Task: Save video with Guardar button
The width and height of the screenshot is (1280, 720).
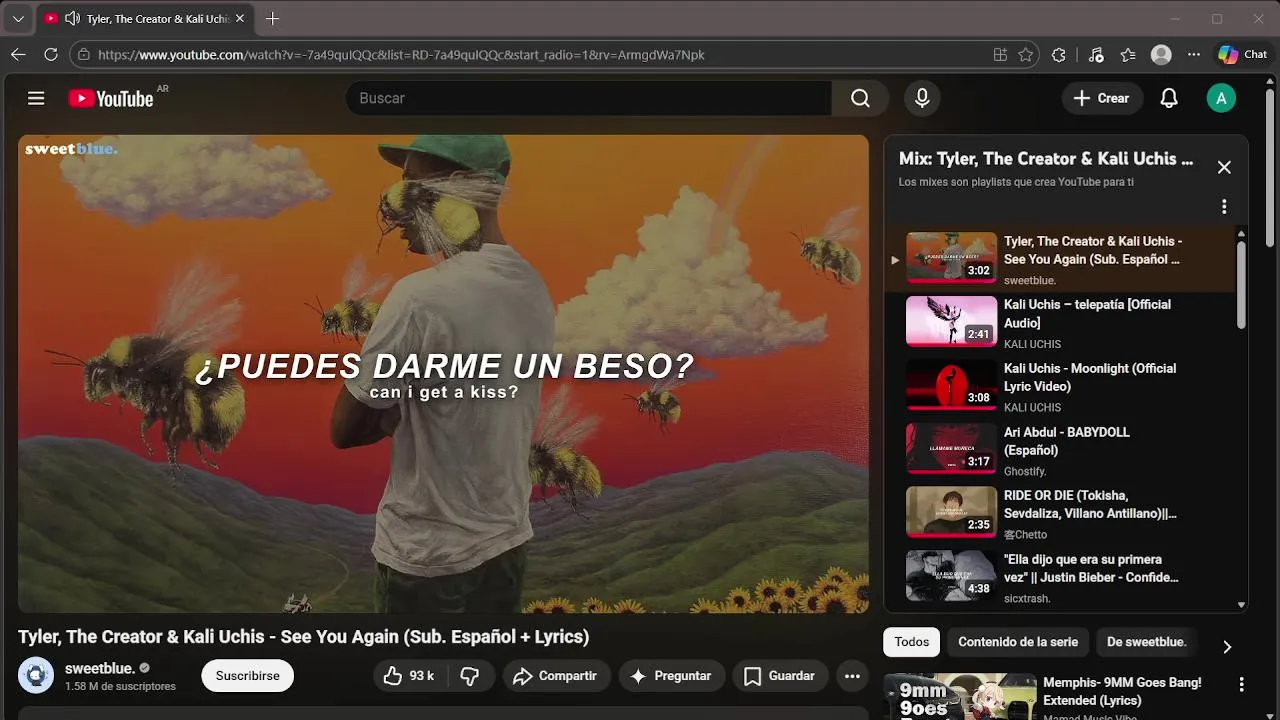Action: click(780, 676)
